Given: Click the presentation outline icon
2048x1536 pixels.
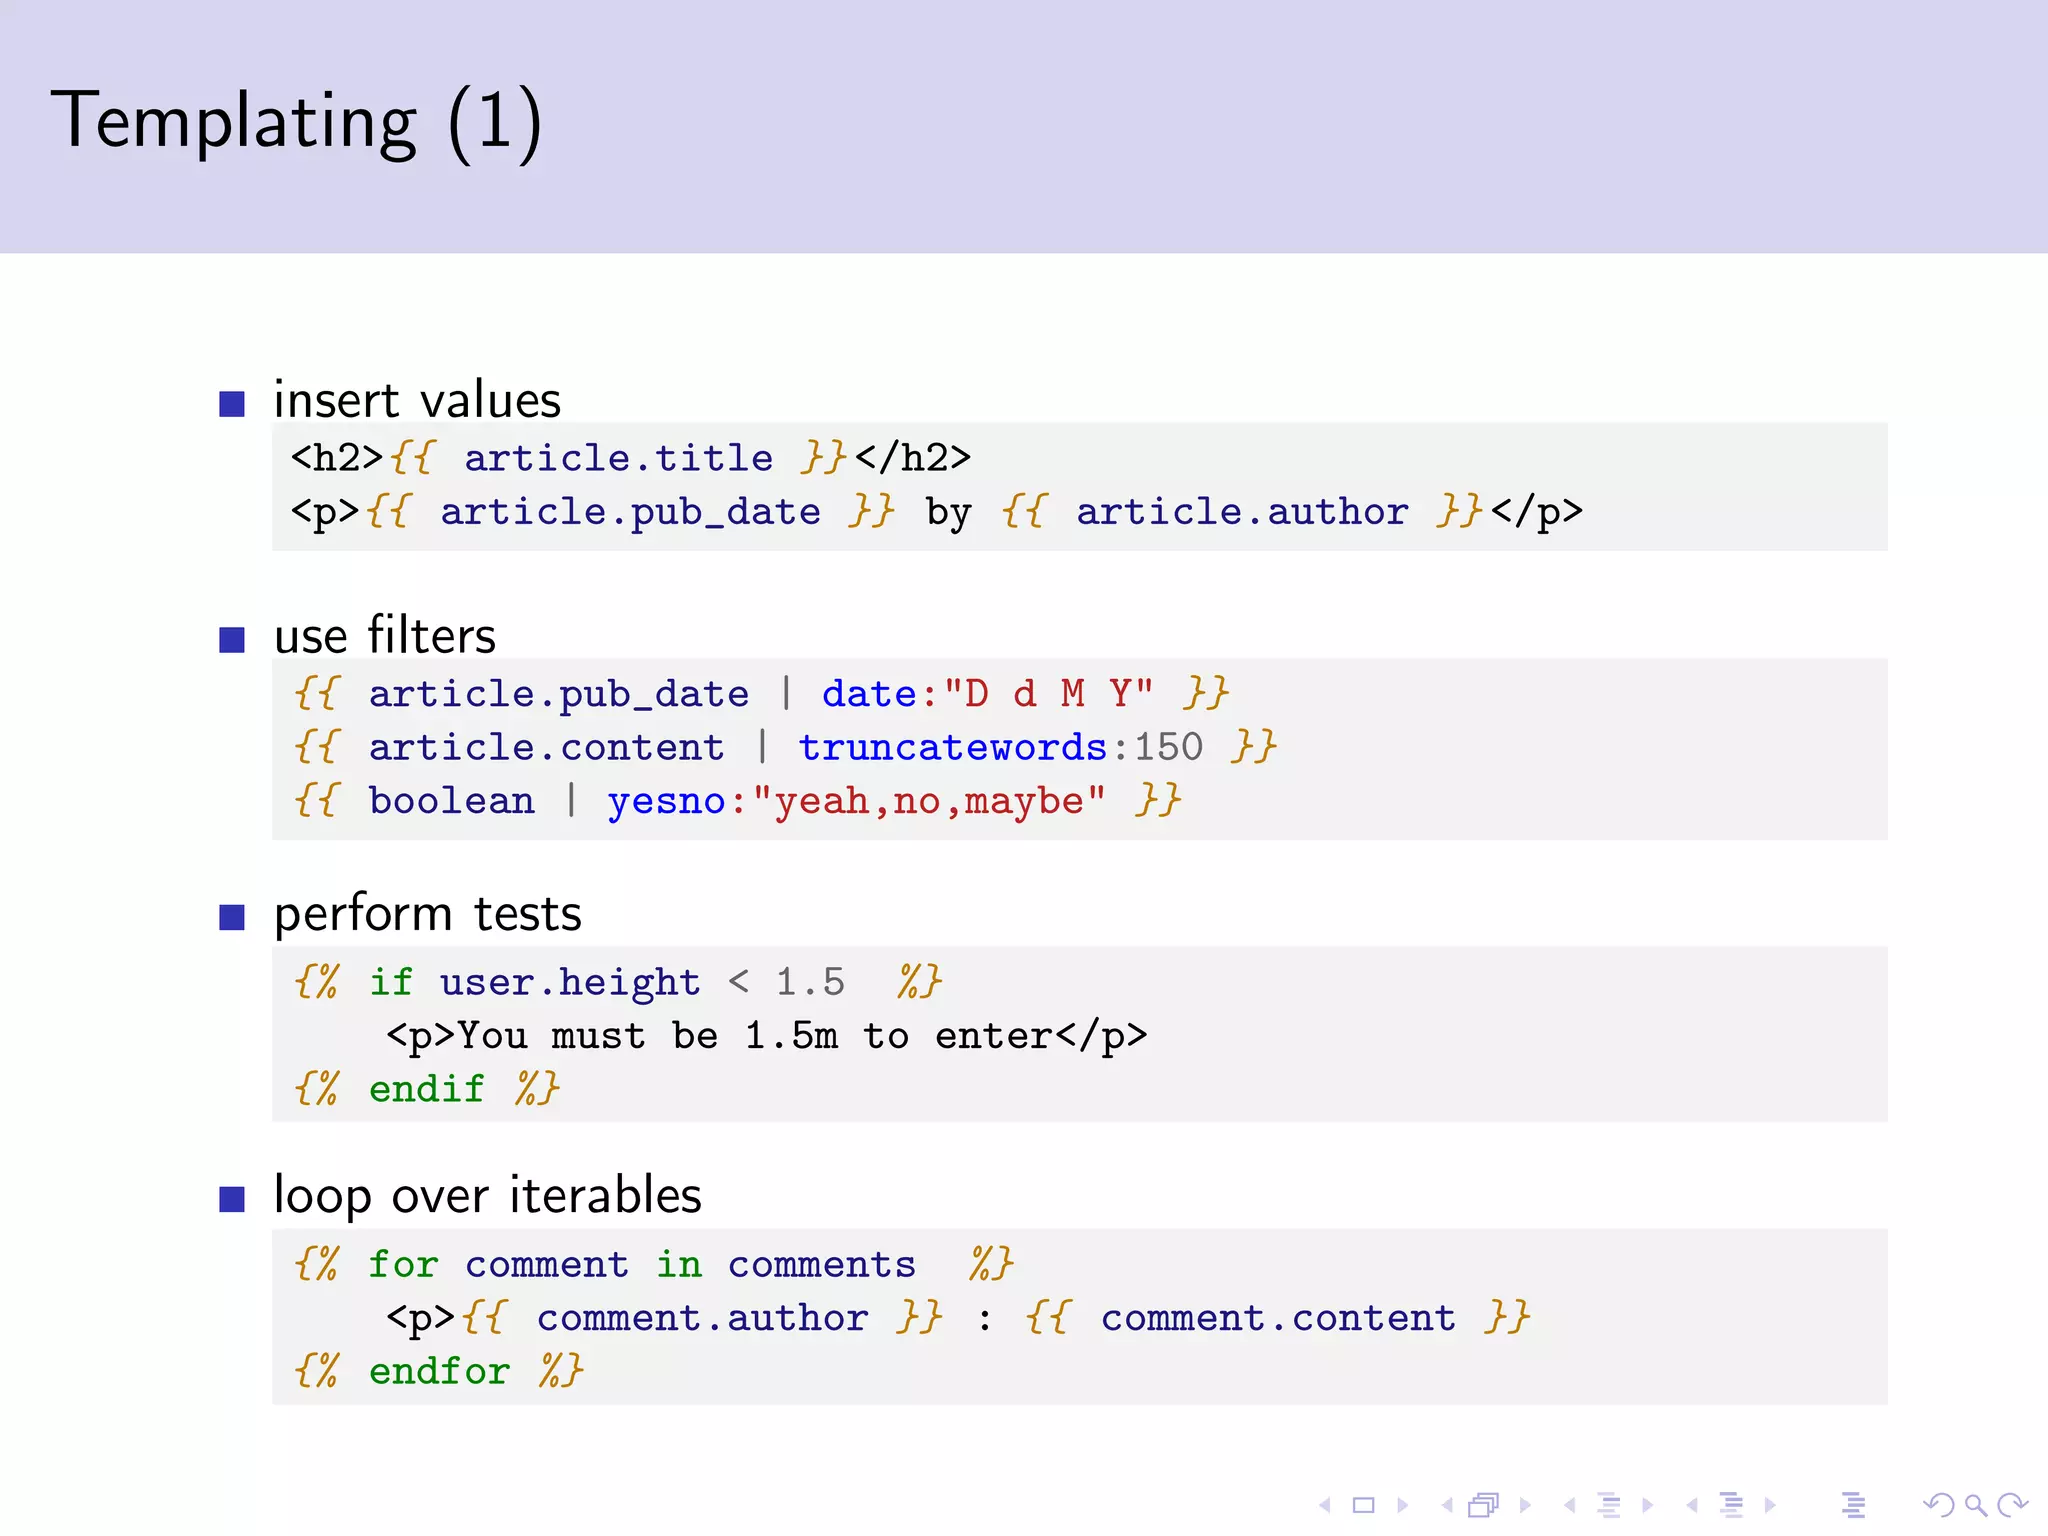Looking at the screenshot, I should [1853, 1505].
